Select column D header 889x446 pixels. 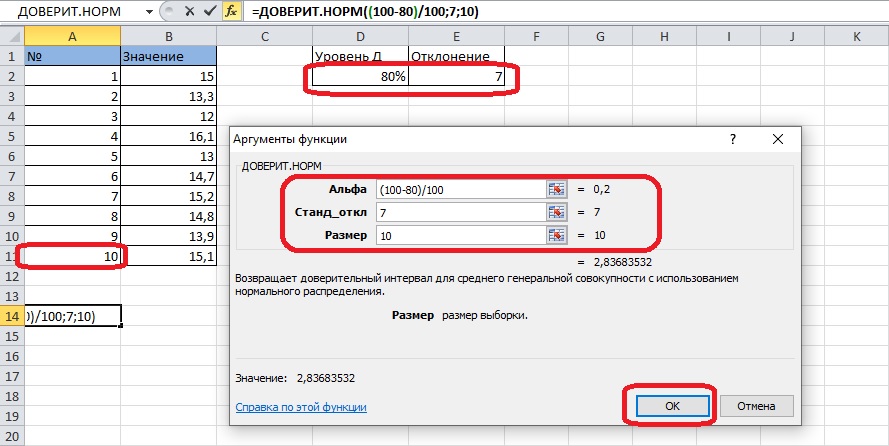click(360, 36)
